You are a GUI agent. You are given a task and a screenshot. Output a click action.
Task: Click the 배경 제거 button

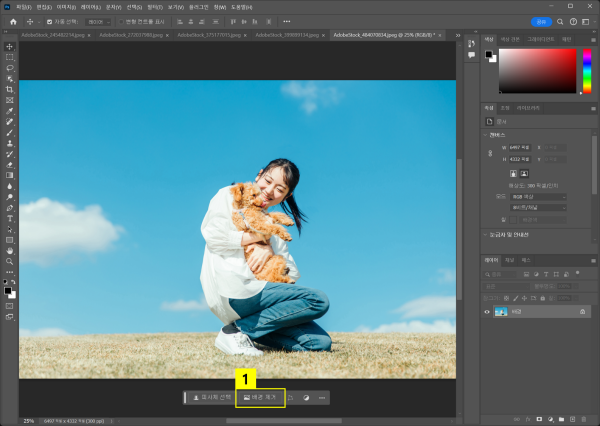click(x=260, y=397)
